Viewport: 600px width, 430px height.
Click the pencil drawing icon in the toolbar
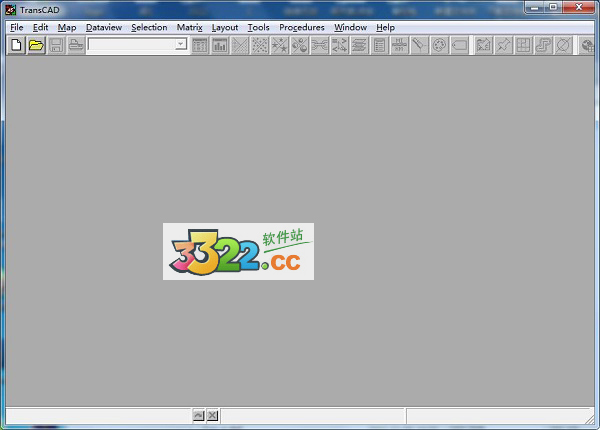pos(419,46)
